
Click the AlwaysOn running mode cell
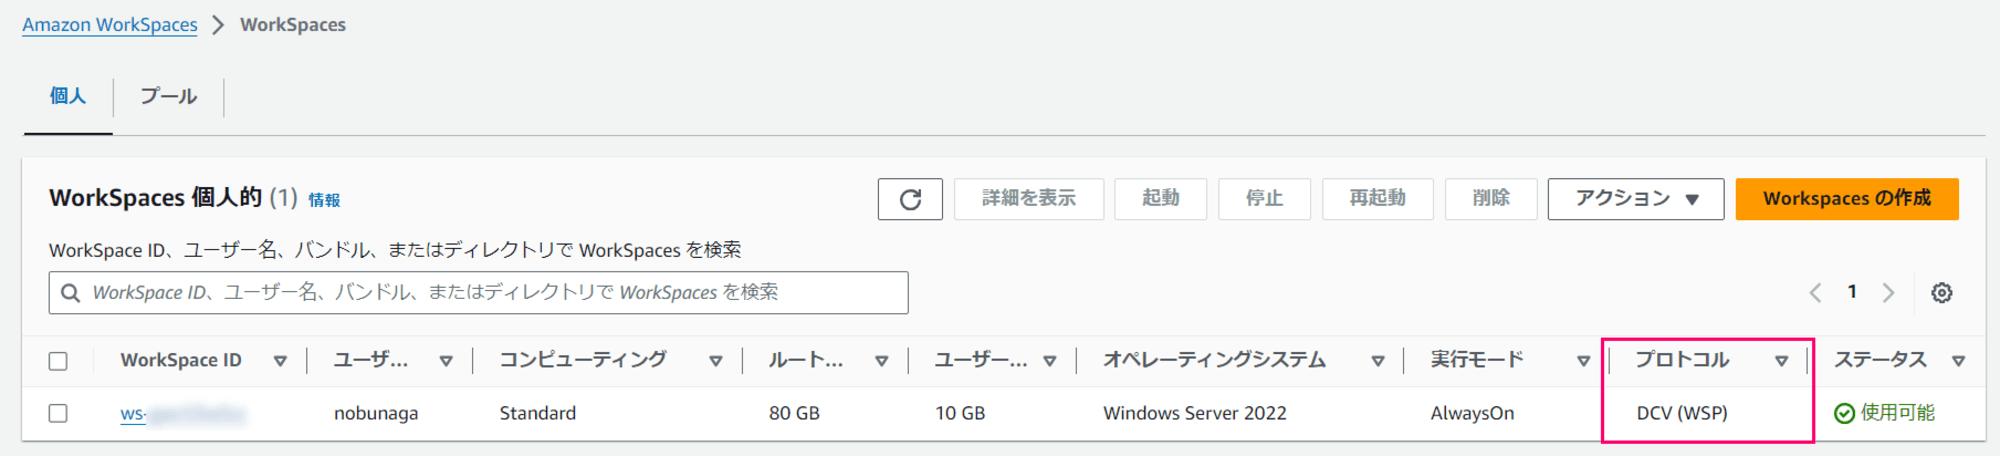(1472, 413)
